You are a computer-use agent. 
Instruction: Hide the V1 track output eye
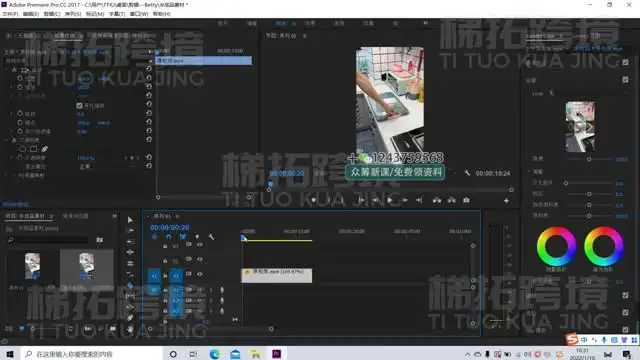(200, 274)
